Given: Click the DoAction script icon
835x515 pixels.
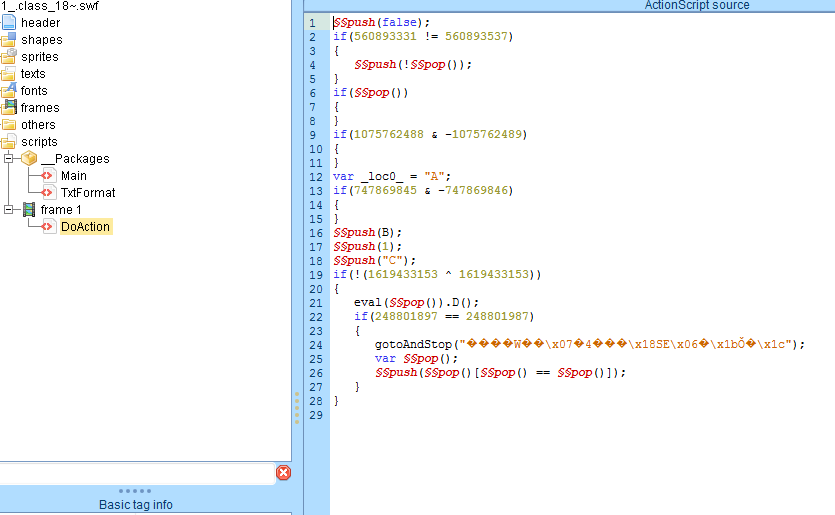Looking at the screenshot, I should tap(48, 226).
